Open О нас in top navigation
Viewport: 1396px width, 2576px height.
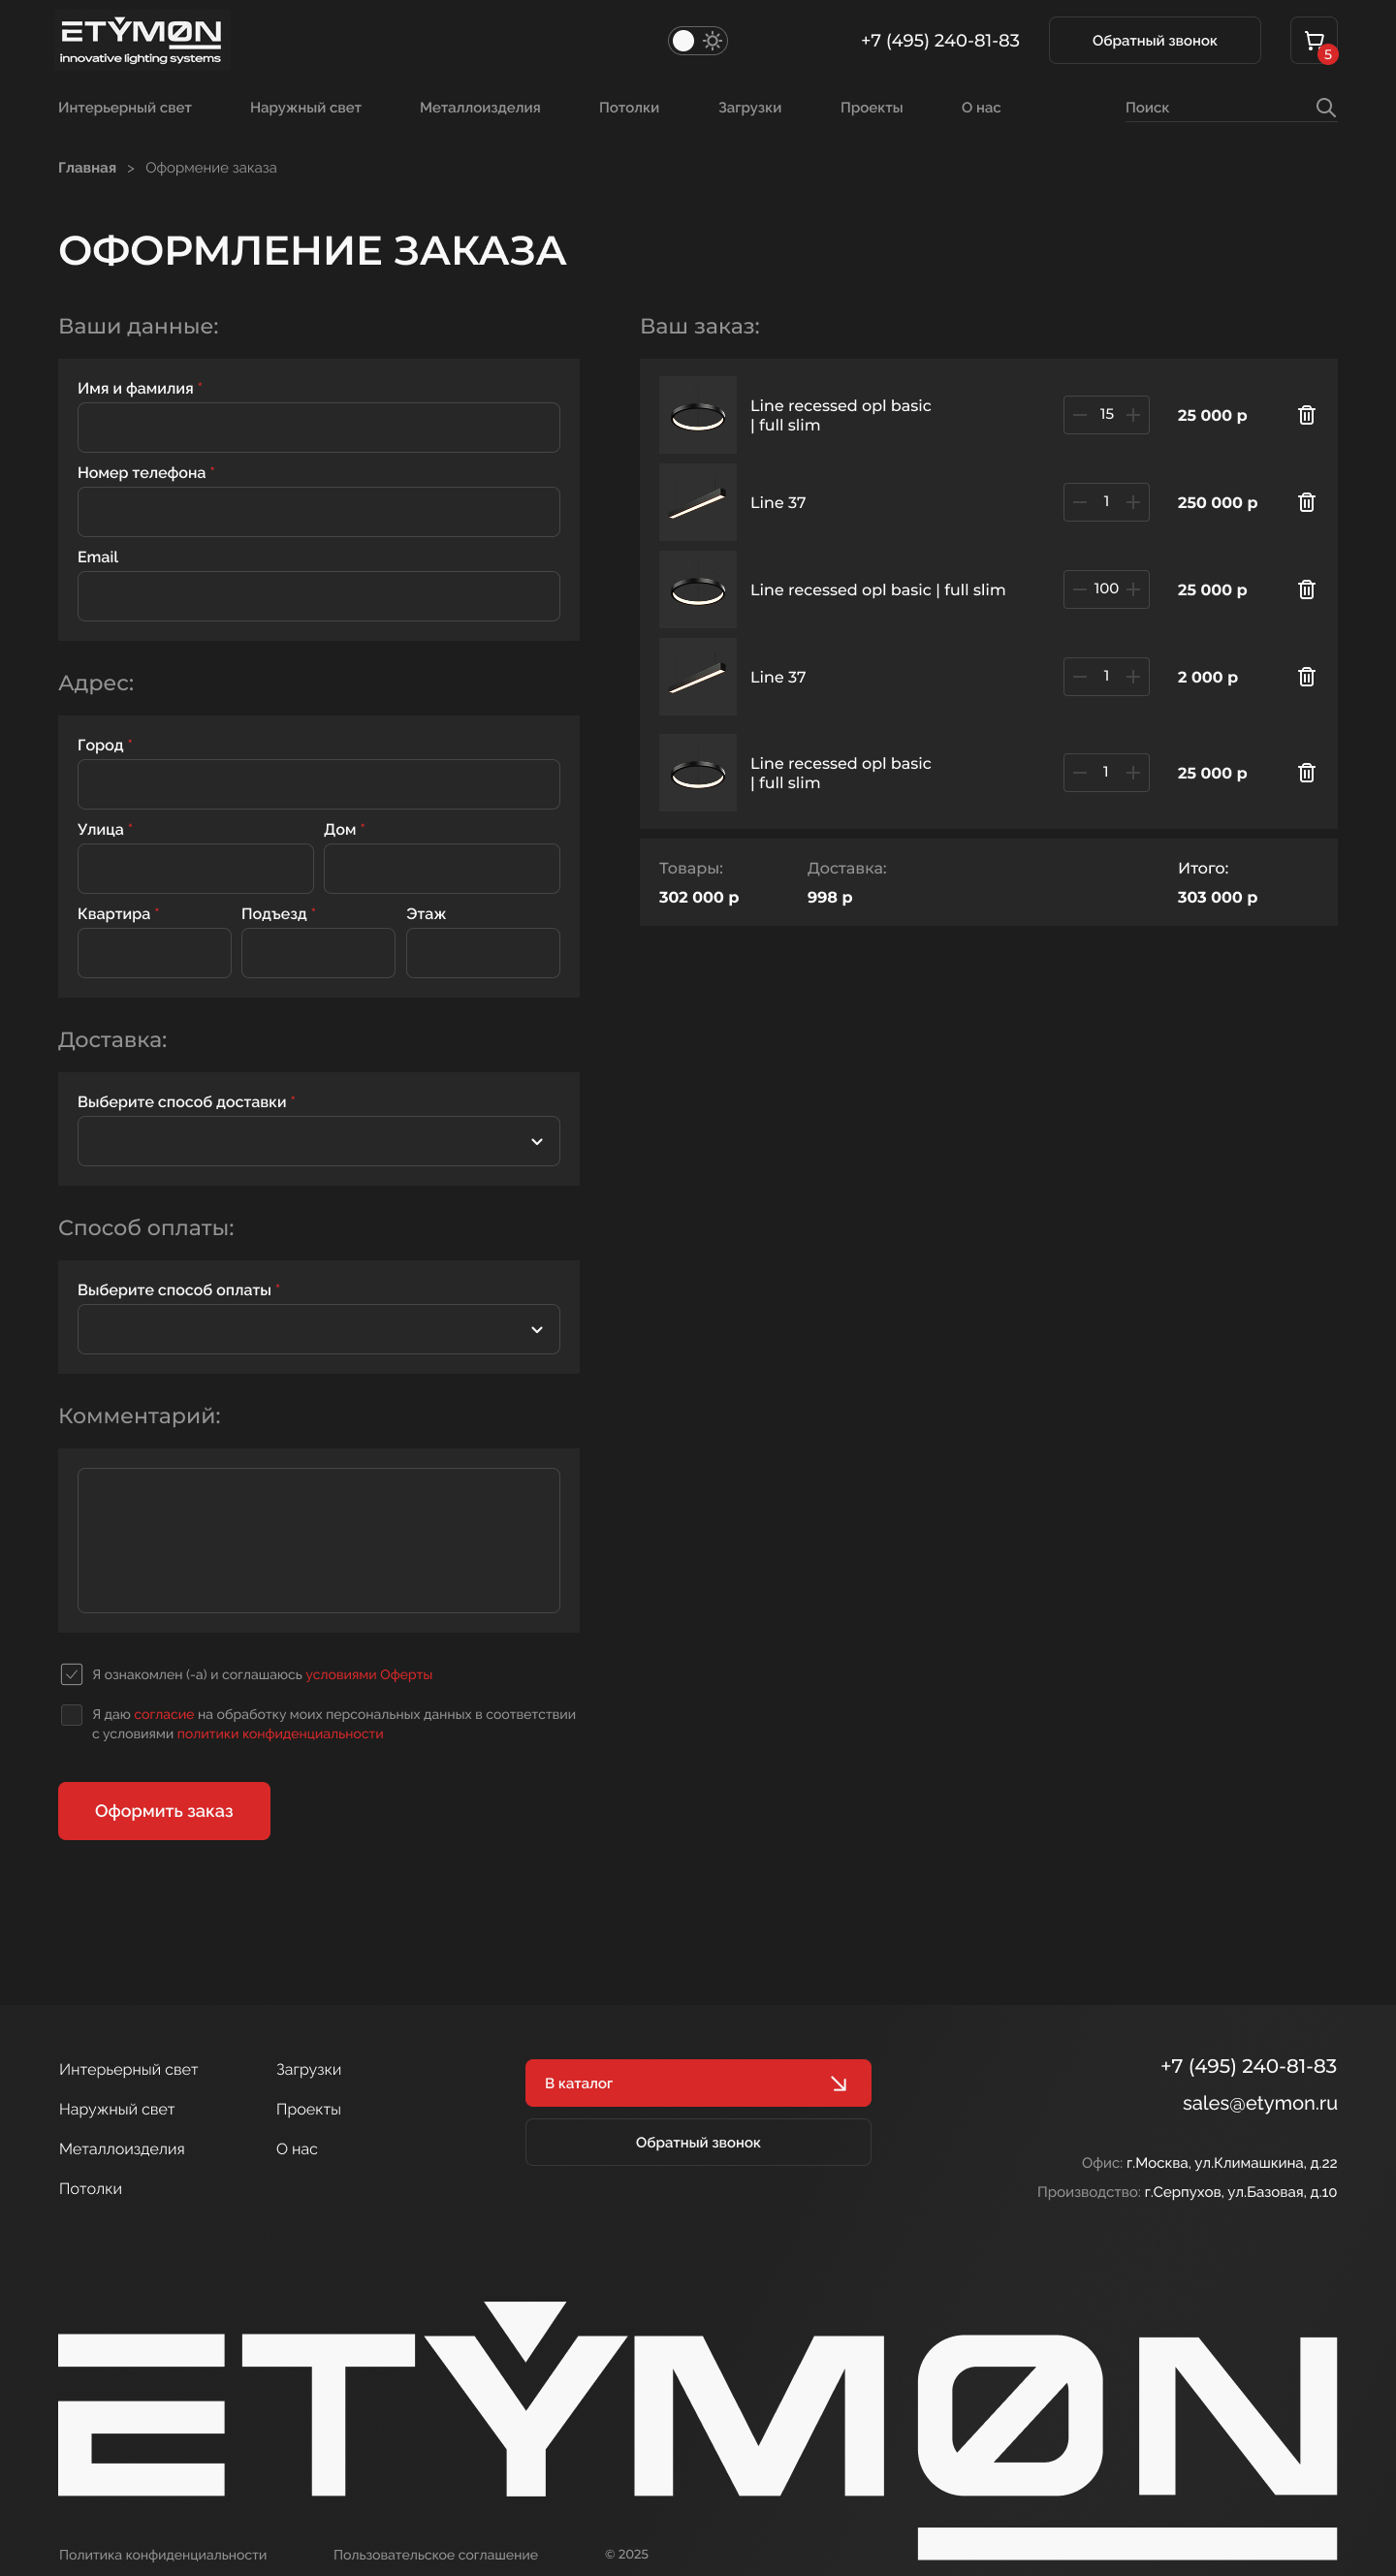click(x=981, y=107)
